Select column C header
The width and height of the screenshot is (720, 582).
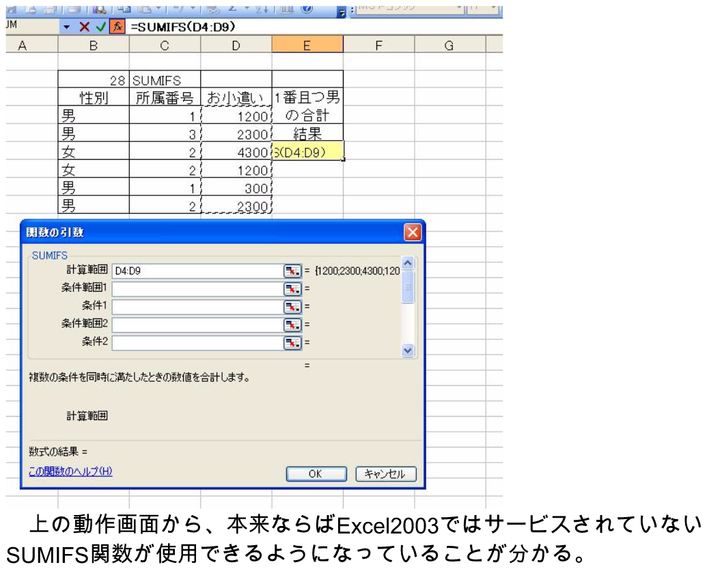[165, 45]
